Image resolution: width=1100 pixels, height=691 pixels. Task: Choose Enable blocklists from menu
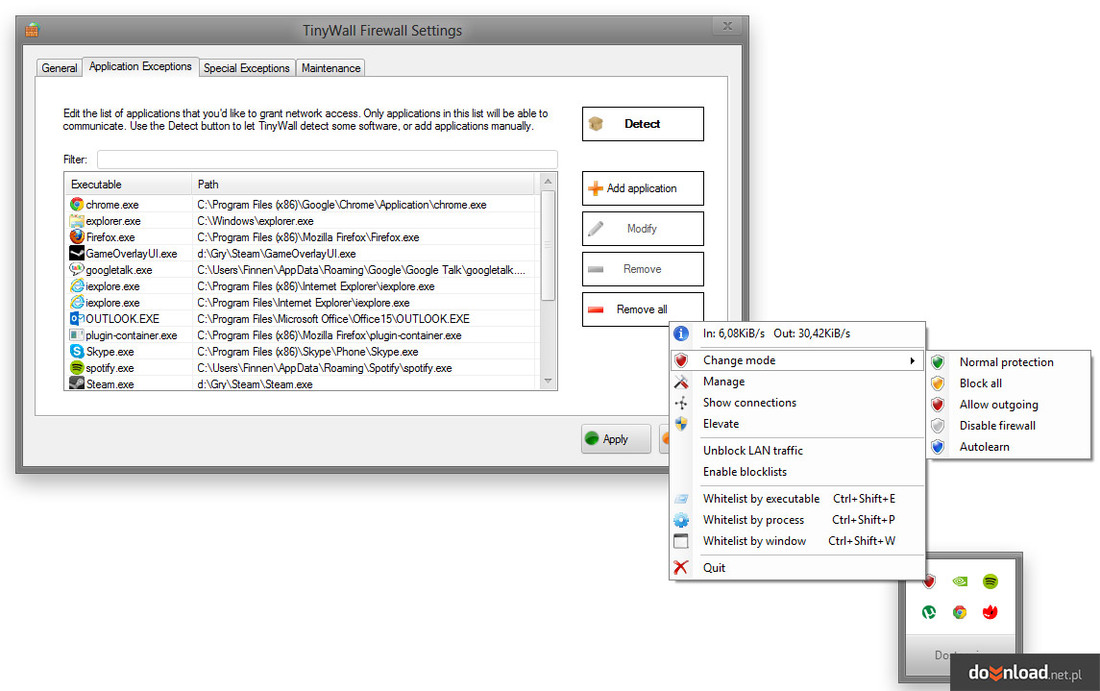[745, 471]
